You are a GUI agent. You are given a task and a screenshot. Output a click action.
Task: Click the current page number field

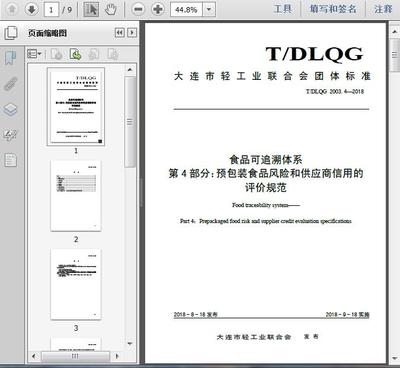51,10
